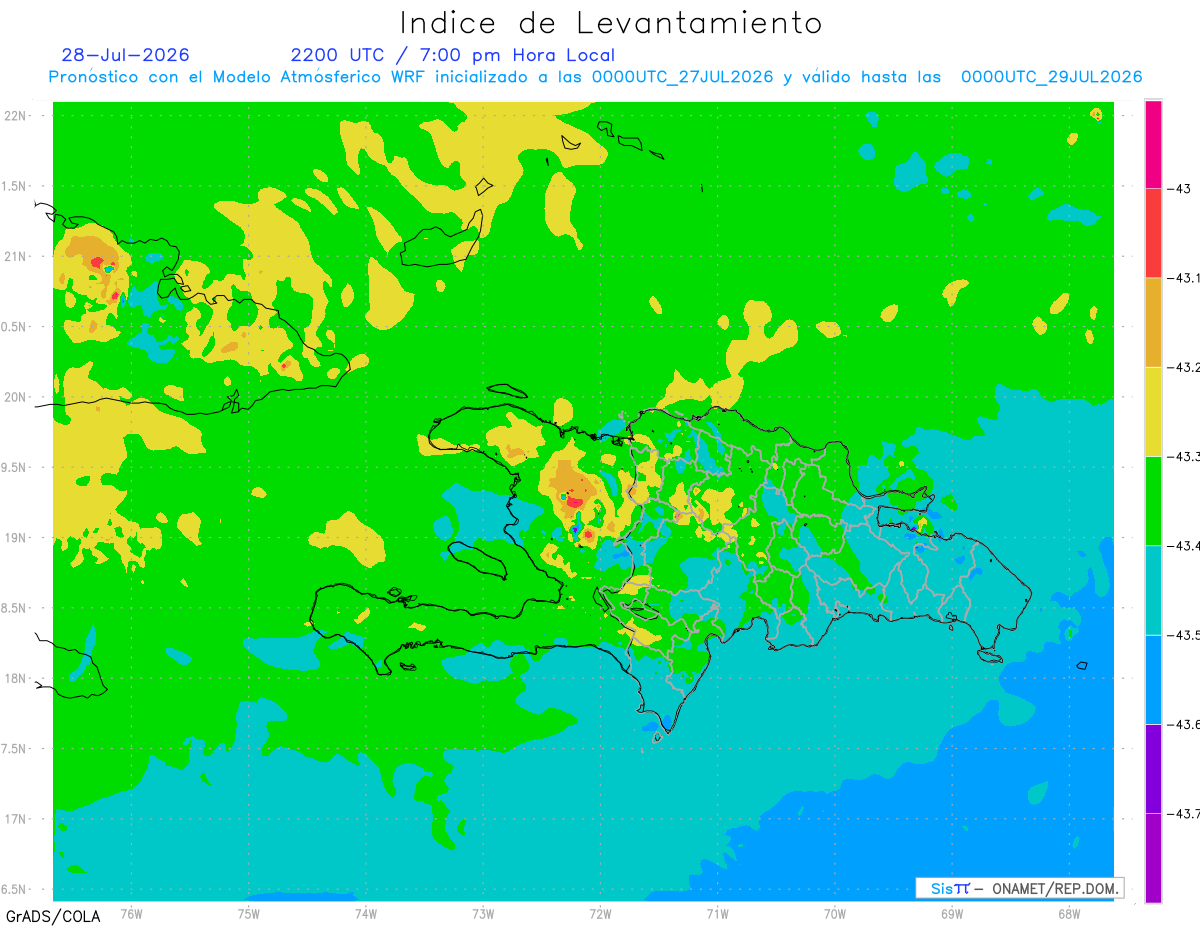
Task: Click the '69W' longitude label
Action: pos(952,913)
